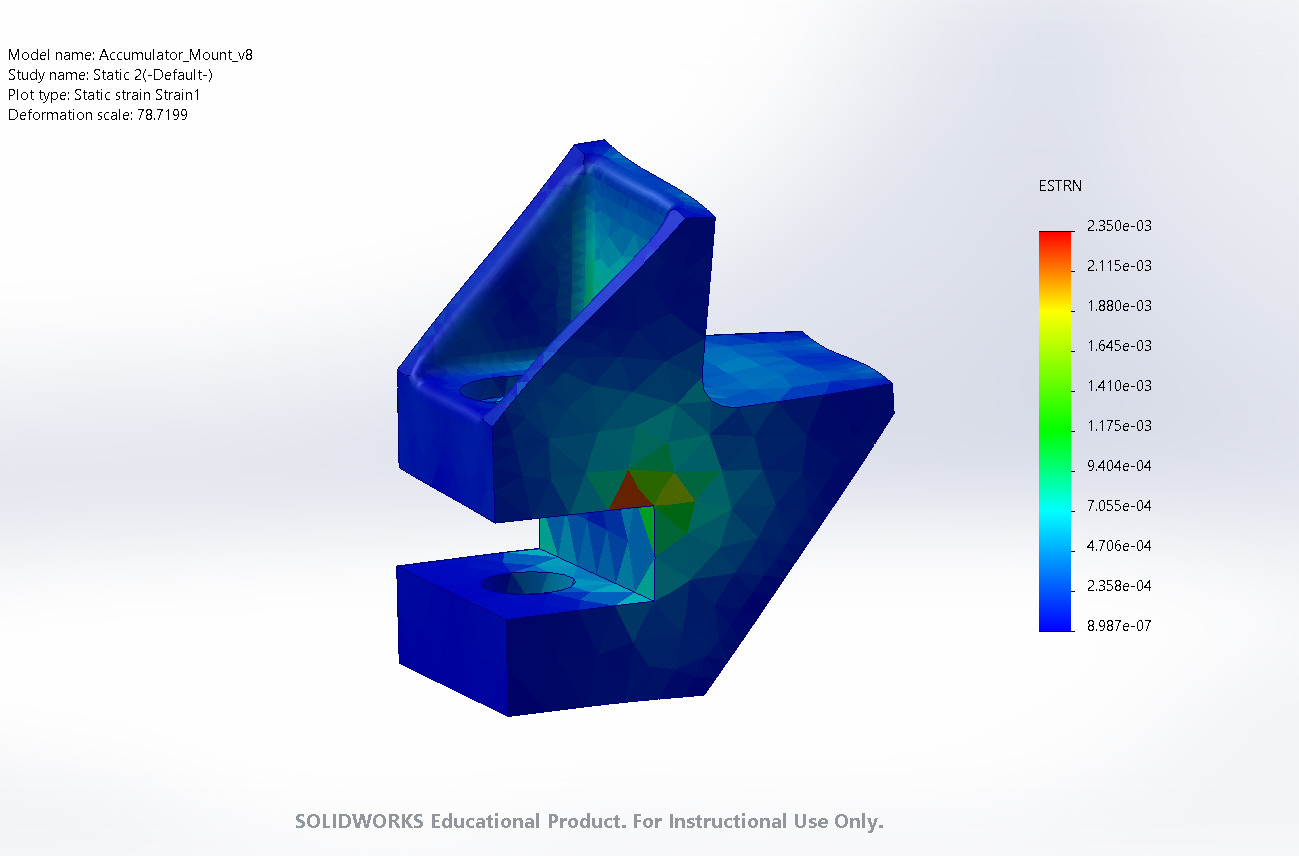Screen dimensions: 1299x856
Task: Click the 4.706e-04 legend value
Action: [x=1119, y=546]
